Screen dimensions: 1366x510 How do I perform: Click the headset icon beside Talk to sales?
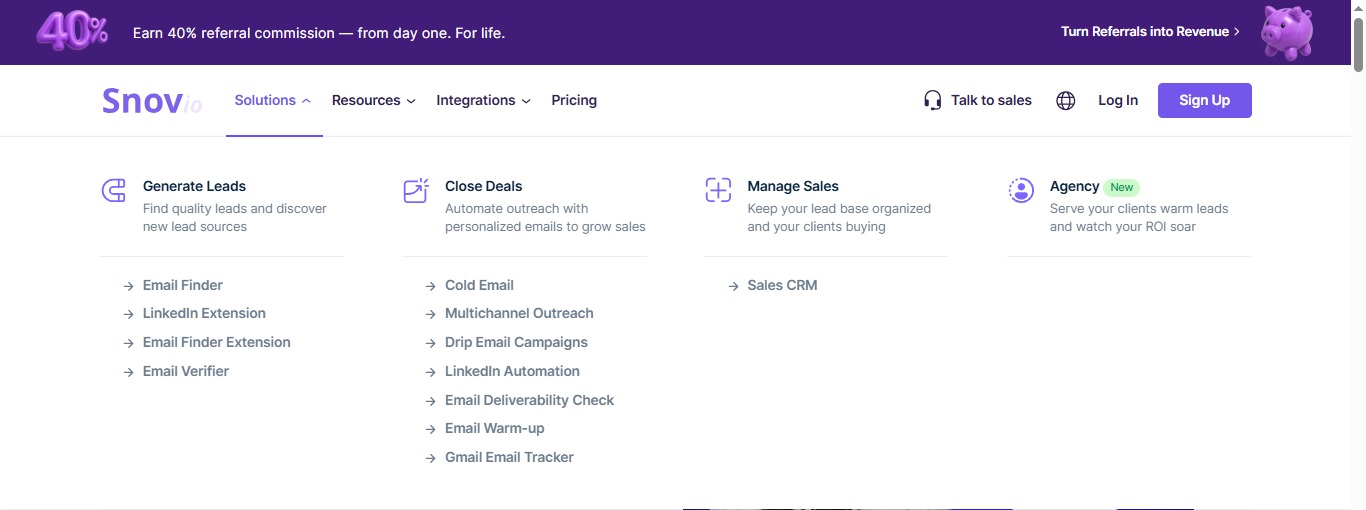click(933, 100)
